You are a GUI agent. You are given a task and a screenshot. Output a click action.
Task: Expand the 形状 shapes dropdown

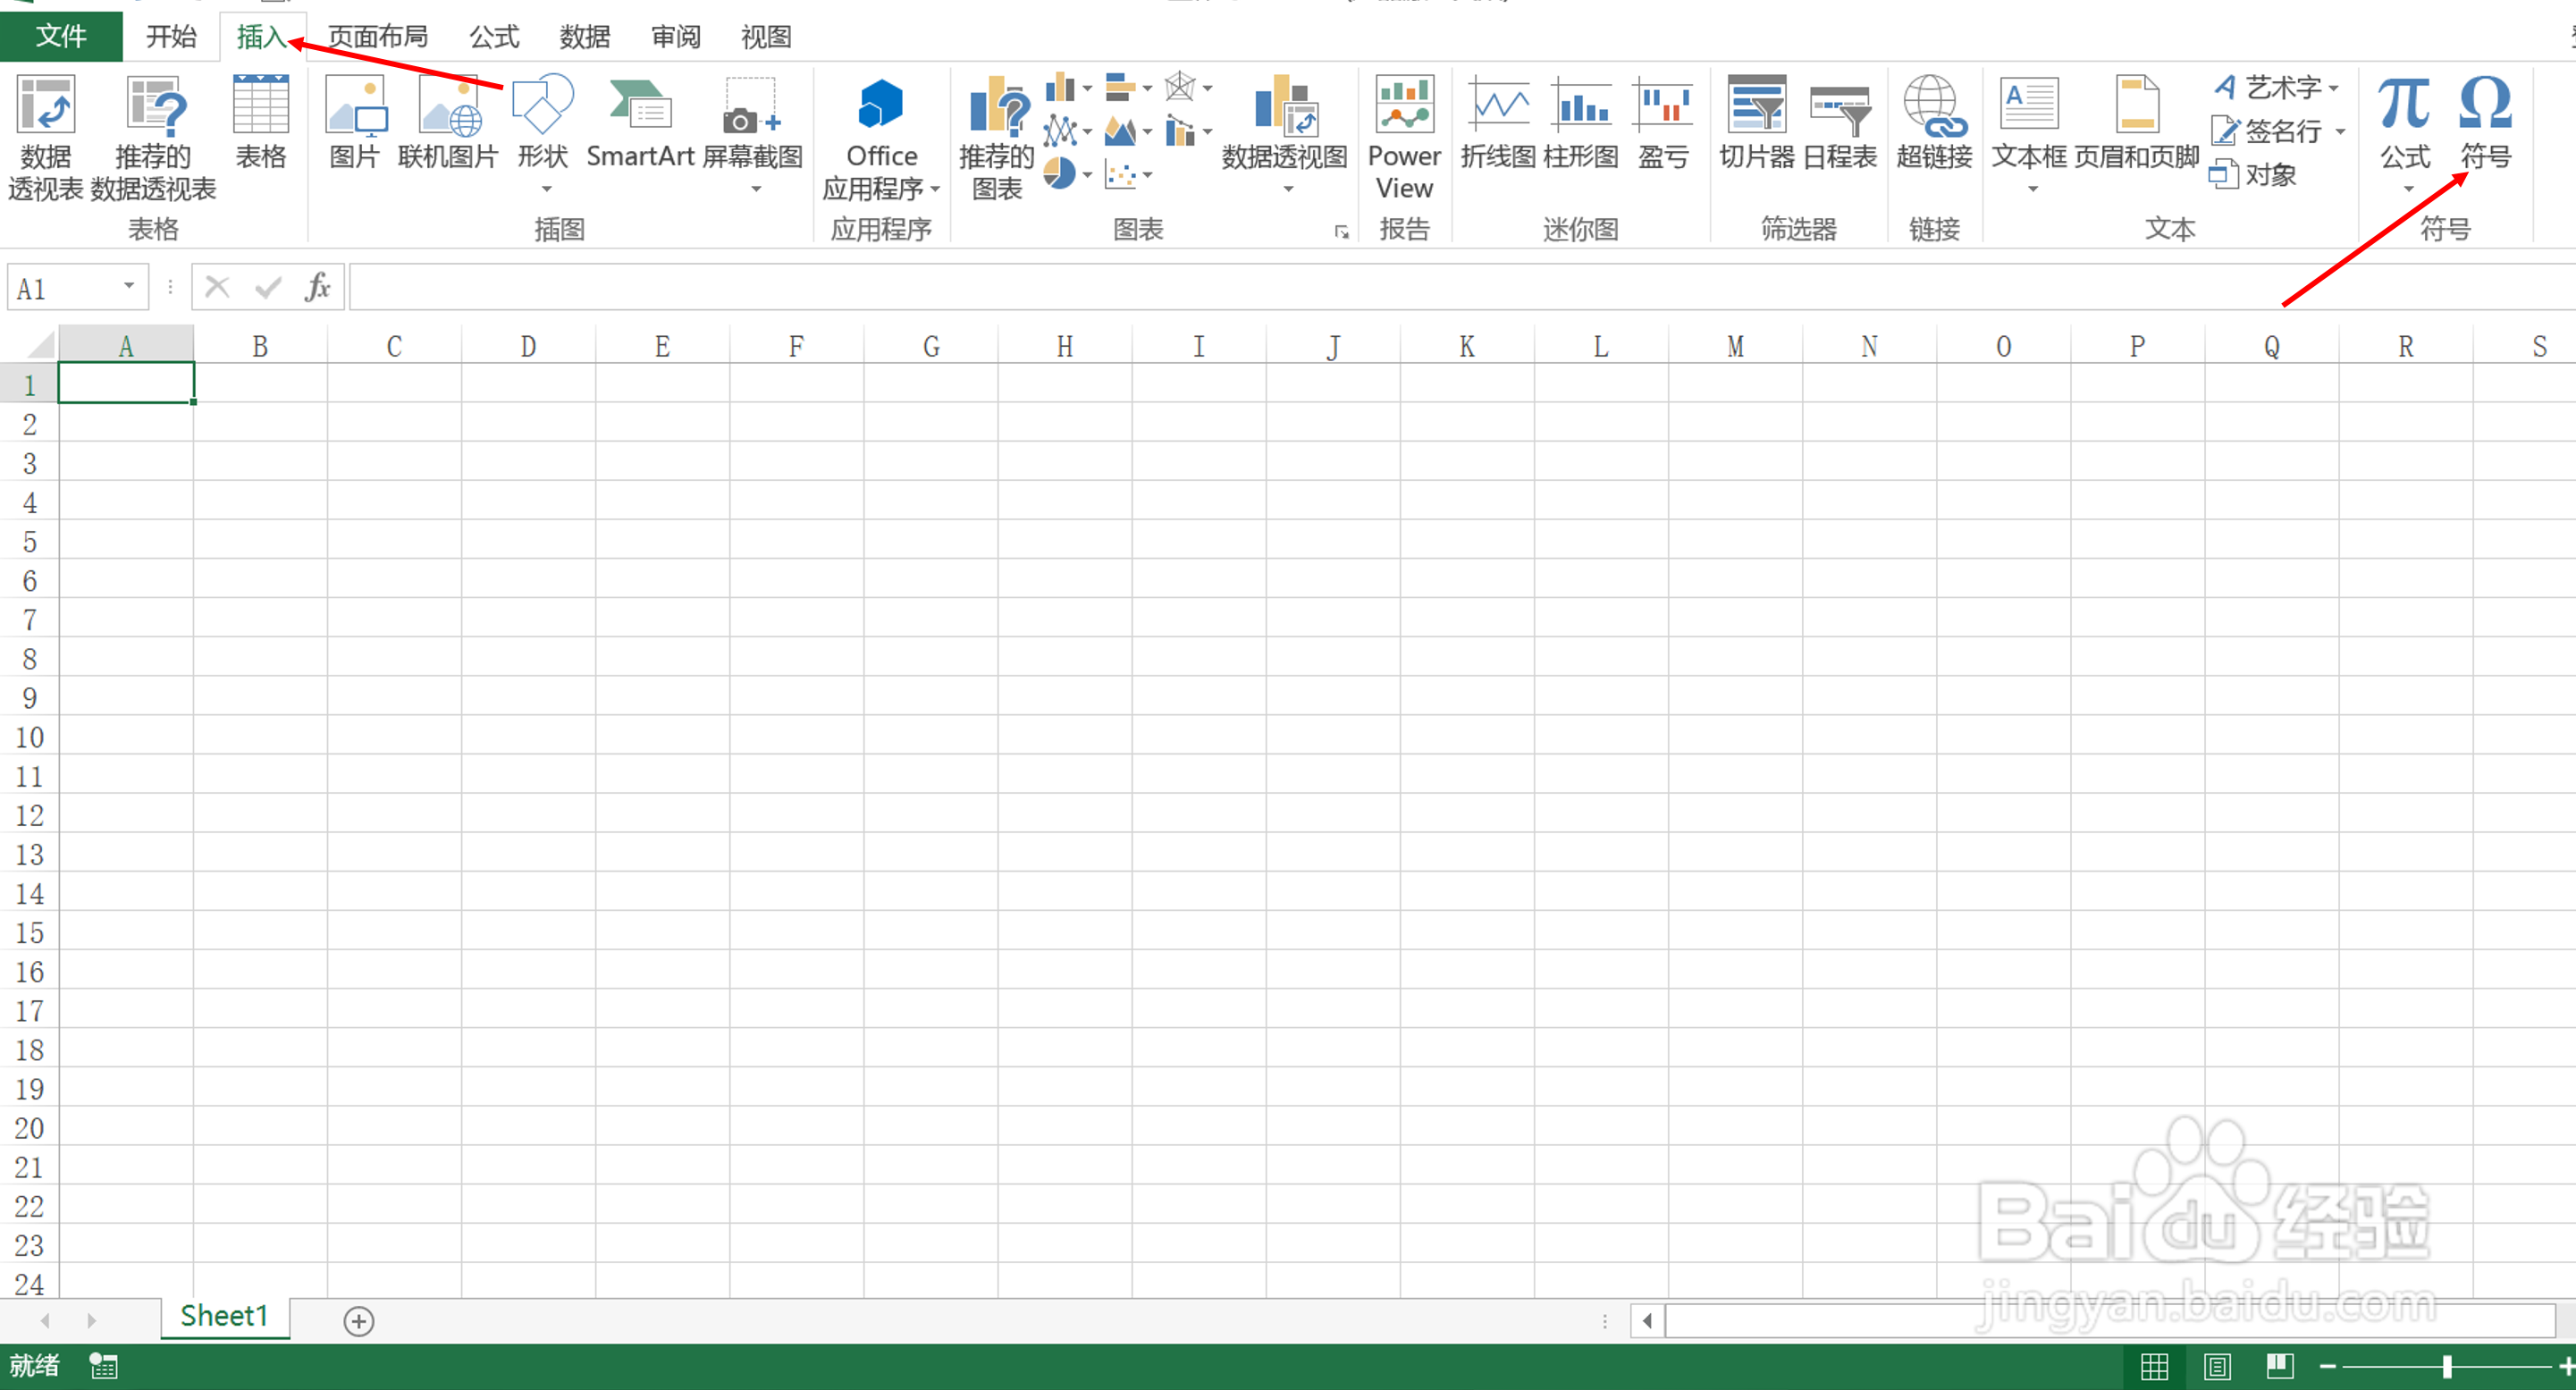[x=546, y=189]
